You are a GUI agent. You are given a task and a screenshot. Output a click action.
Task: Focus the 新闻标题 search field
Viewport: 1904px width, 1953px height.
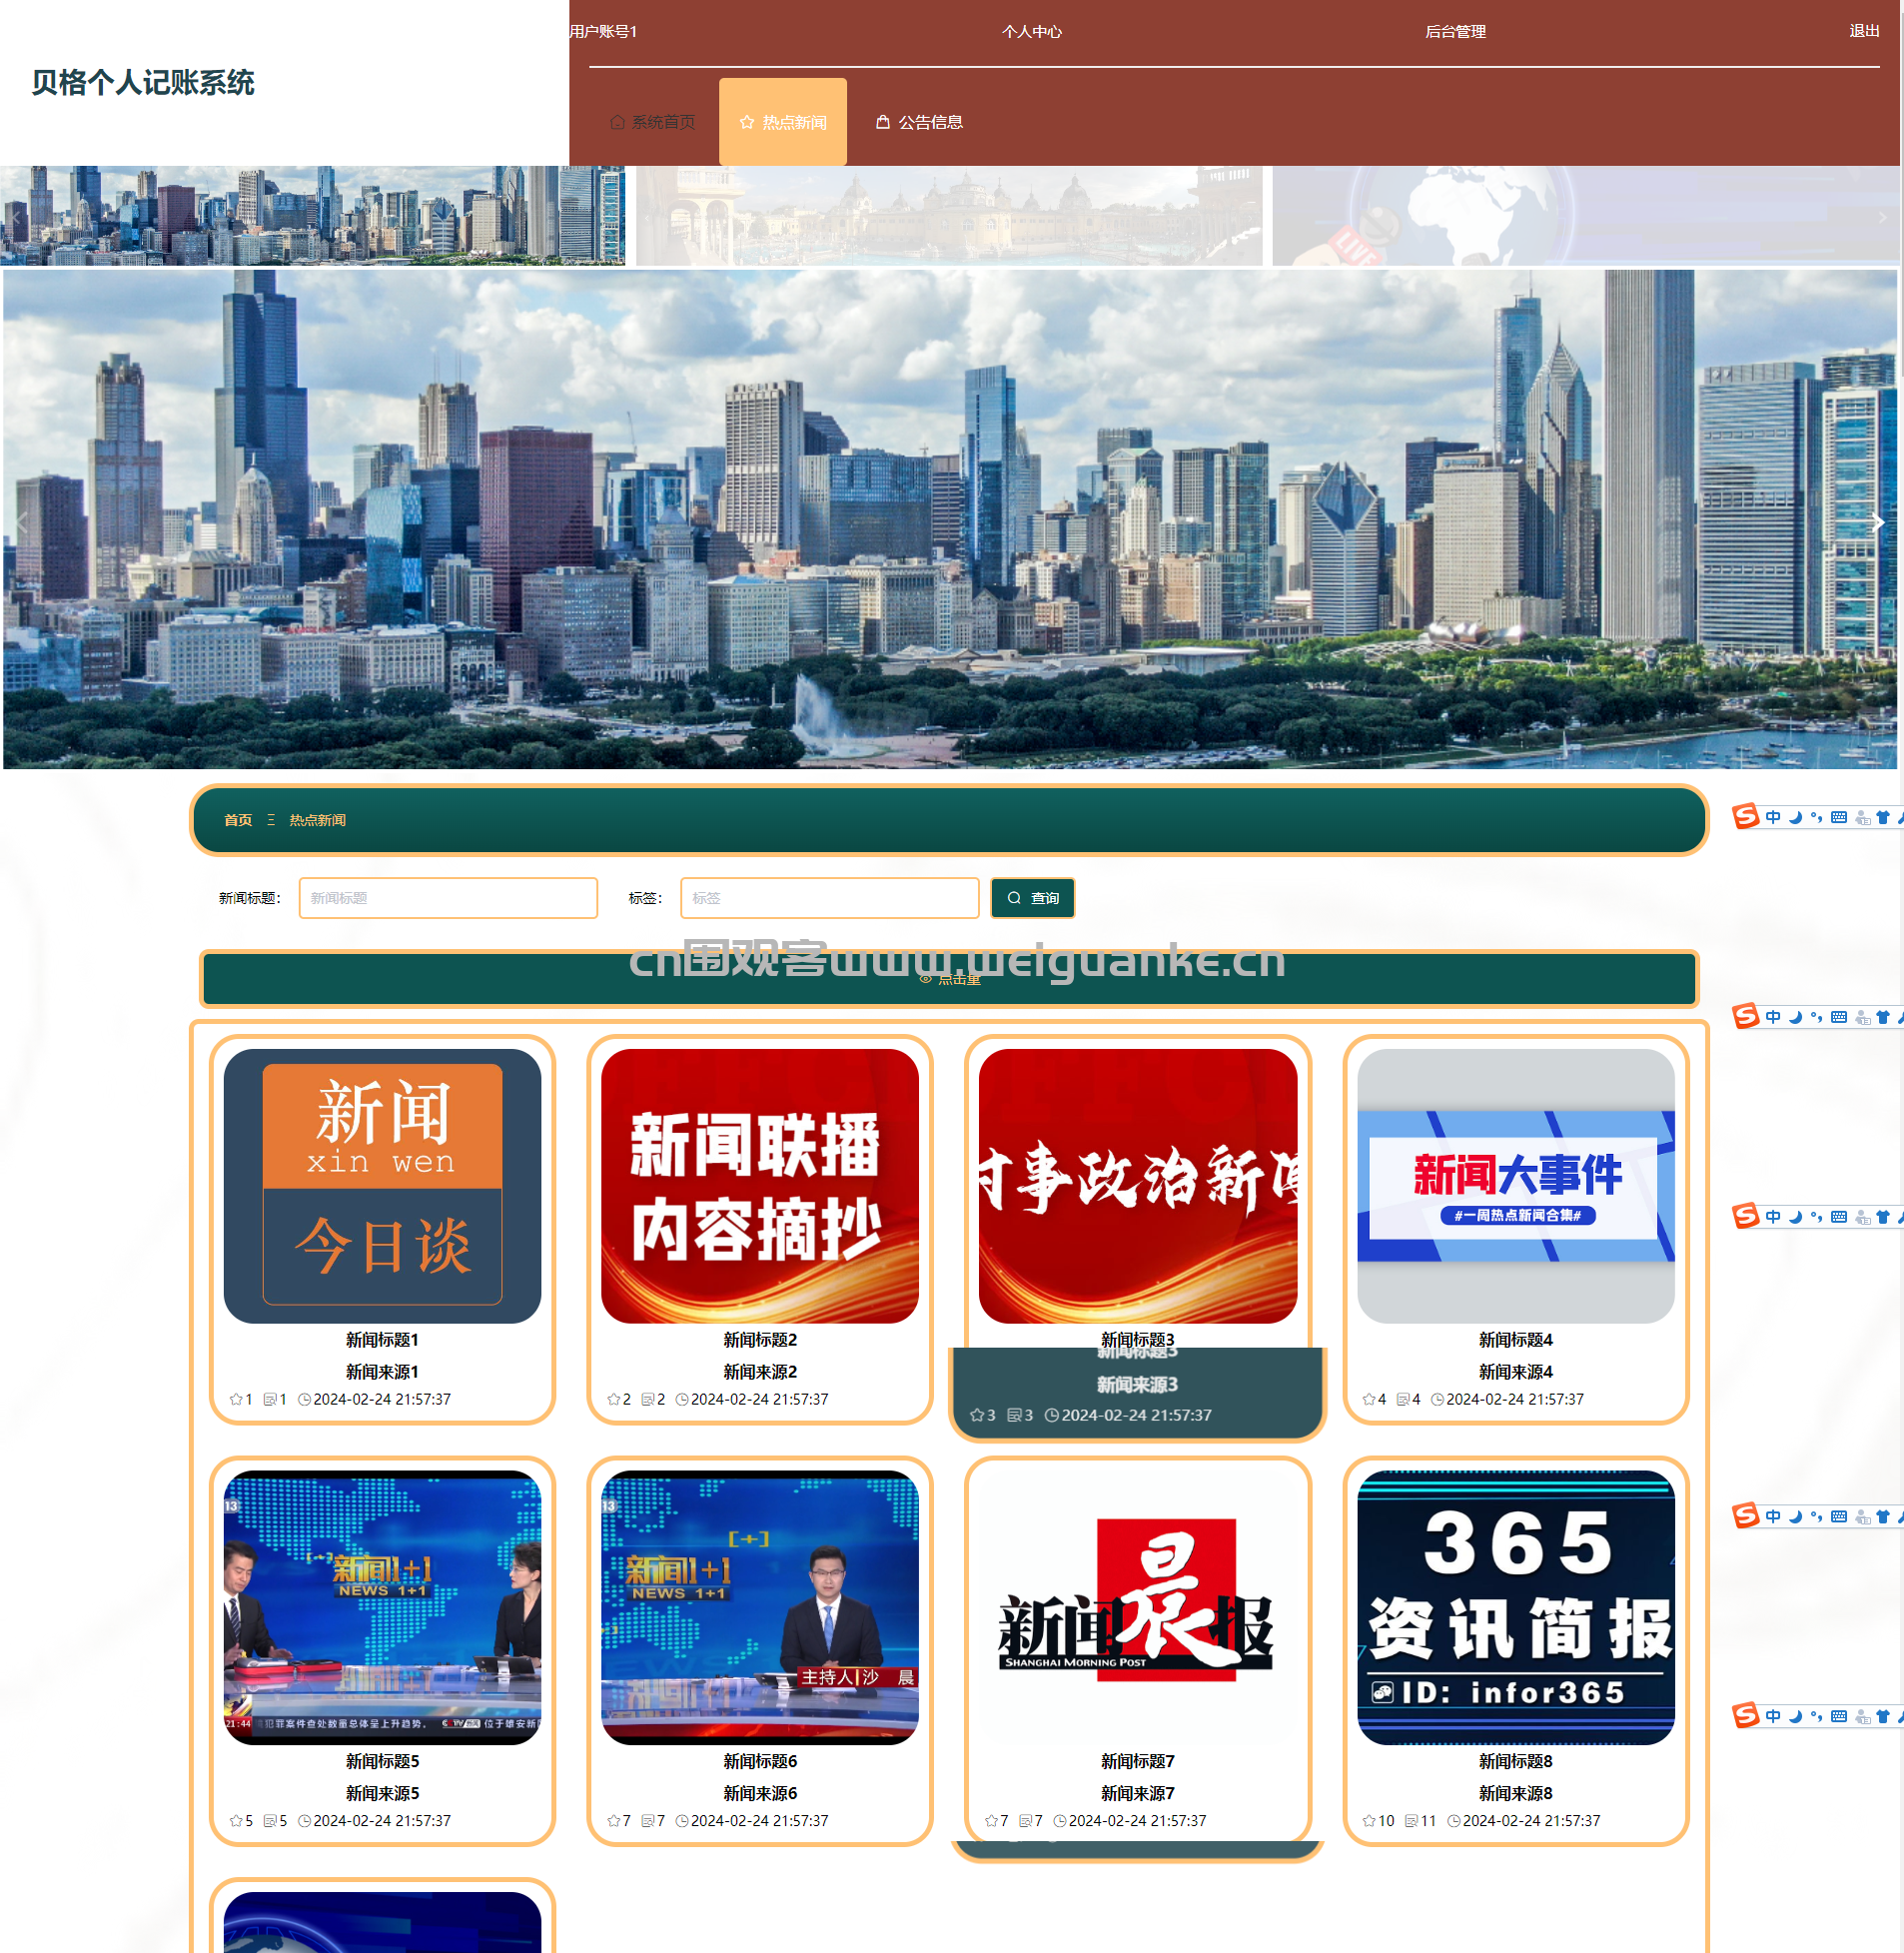coord(448,898)
